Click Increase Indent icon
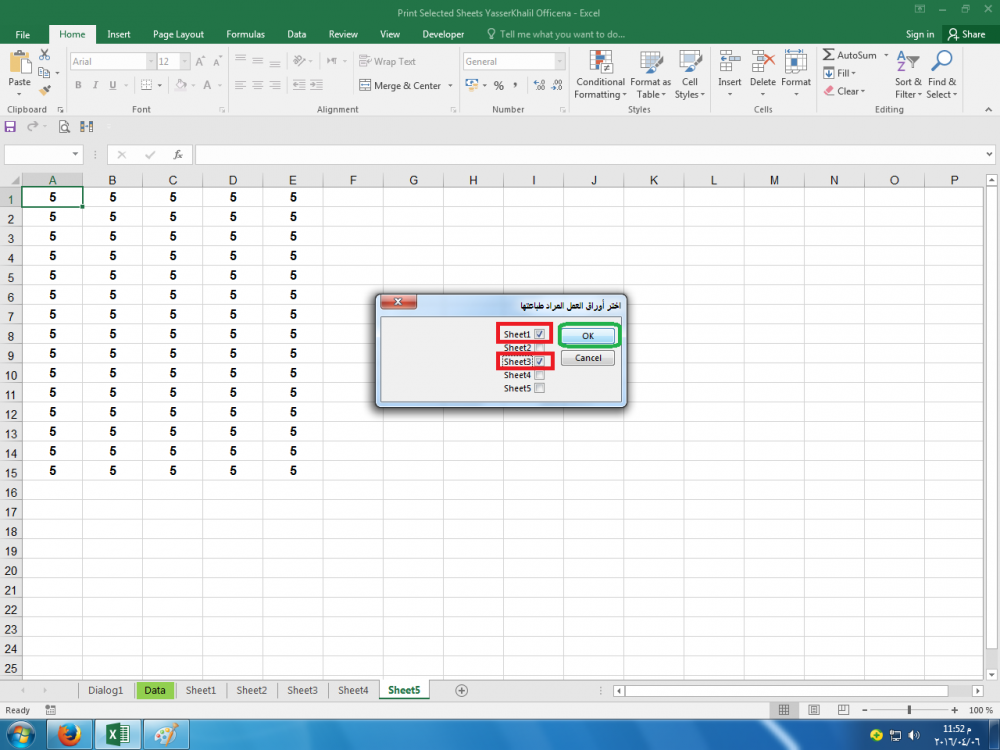1000x750 pixels. (x=316, y=85)
